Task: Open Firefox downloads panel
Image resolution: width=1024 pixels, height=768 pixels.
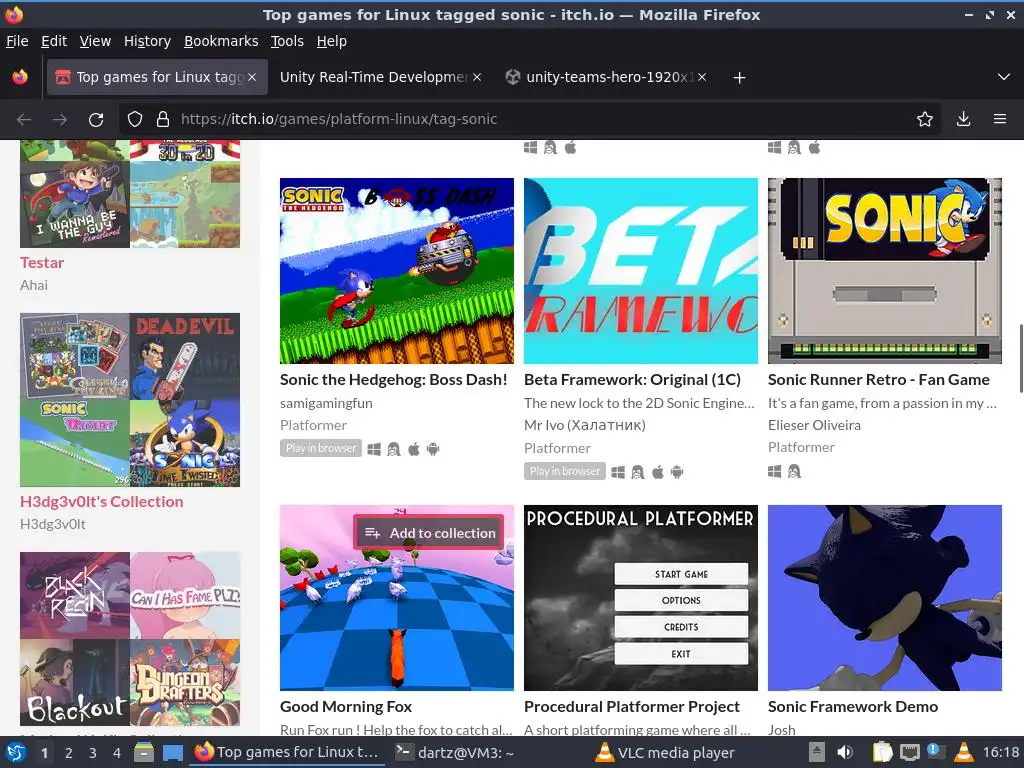Action: tap(963, 120)
